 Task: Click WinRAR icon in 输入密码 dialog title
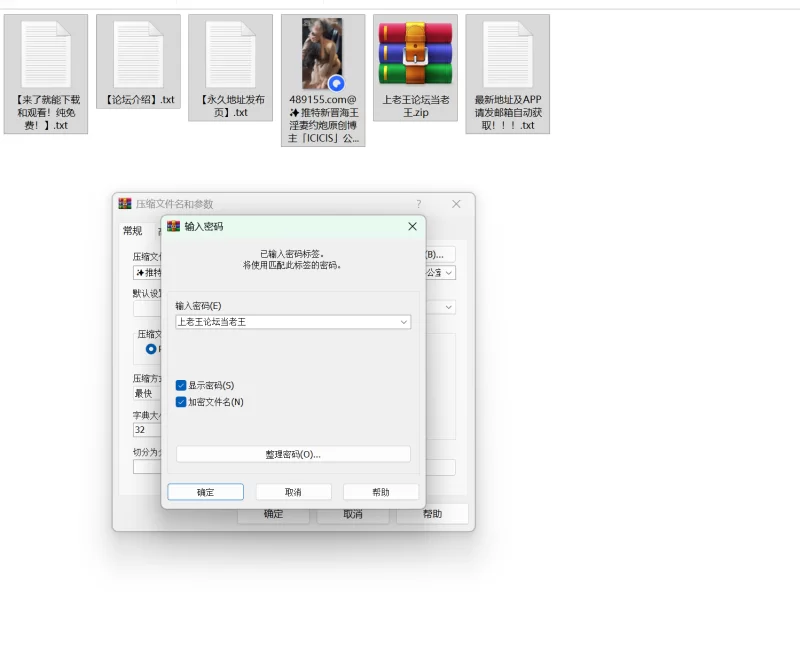[x=173, y=226]
